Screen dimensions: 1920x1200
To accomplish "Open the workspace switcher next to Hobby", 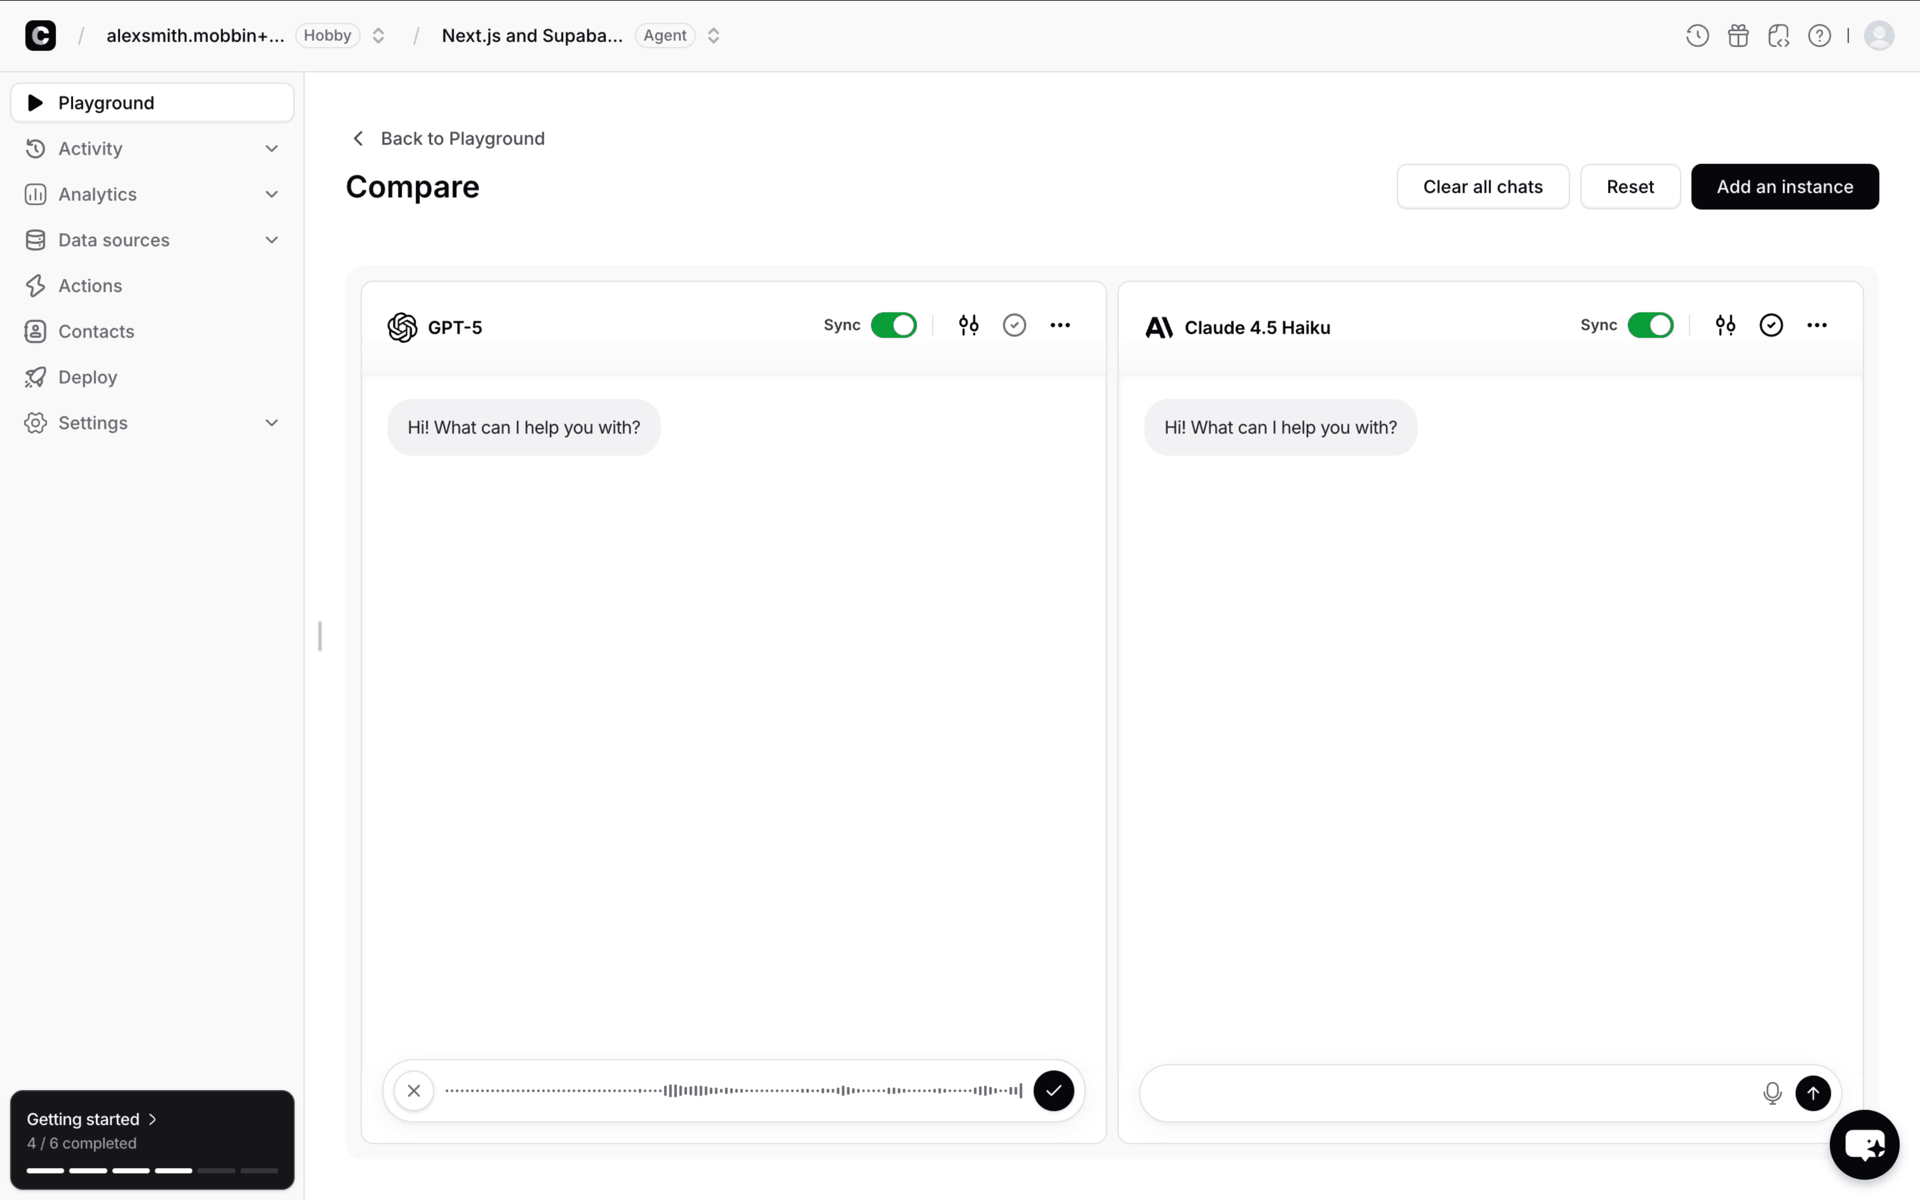I will point(378,36).
